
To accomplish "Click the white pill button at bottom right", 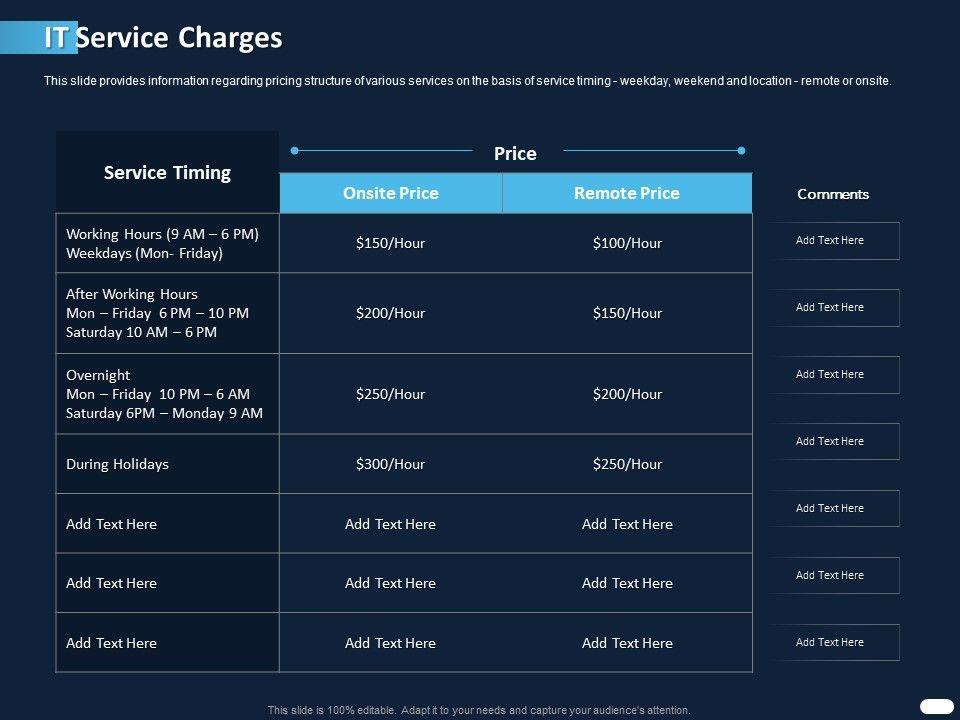I will [x=936, y=706].
